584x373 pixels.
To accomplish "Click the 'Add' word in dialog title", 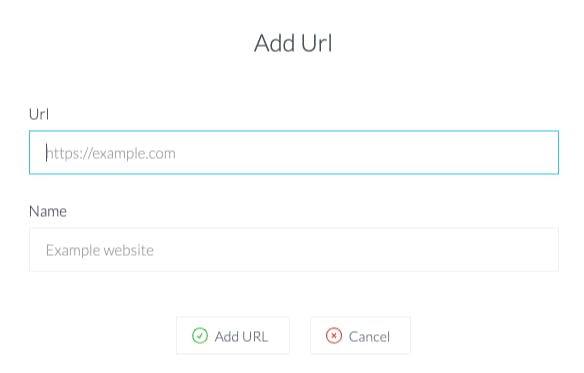I will coord(275,43).
